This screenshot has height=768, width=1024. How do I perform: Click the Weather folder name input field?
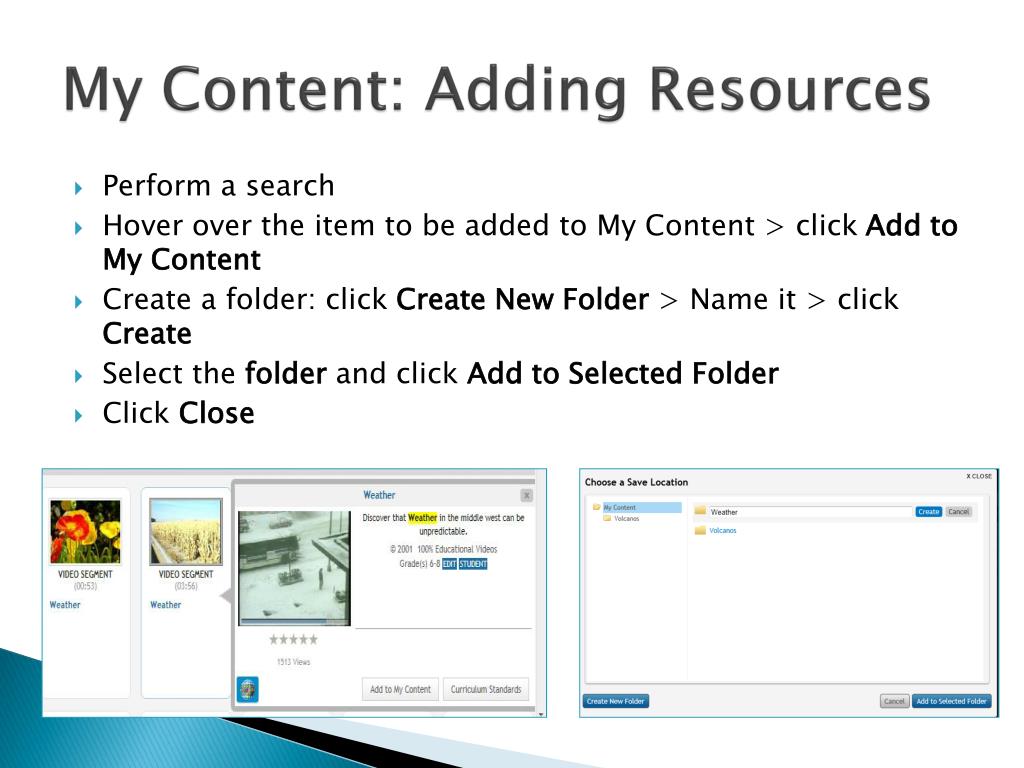point(810,512)
